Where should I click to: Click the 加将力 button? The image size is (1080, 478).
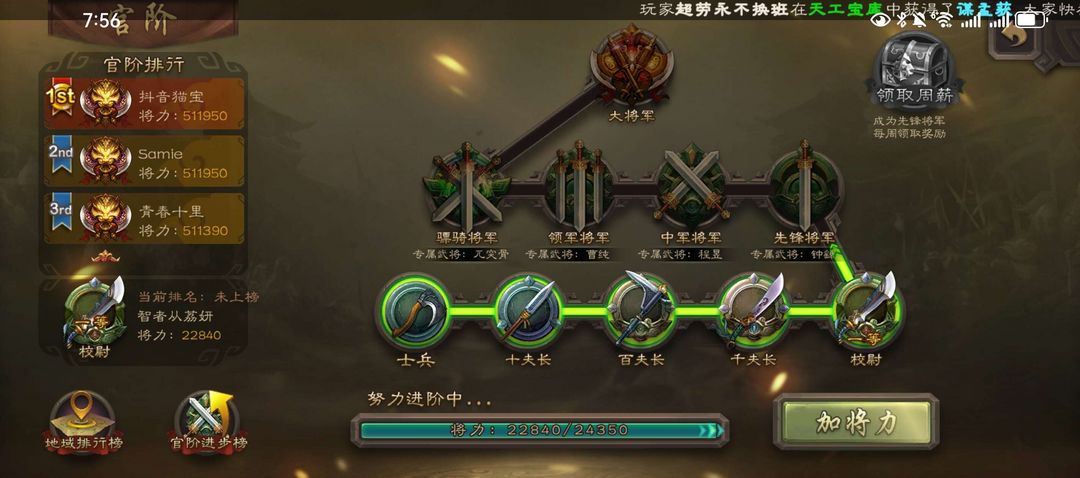856,422
